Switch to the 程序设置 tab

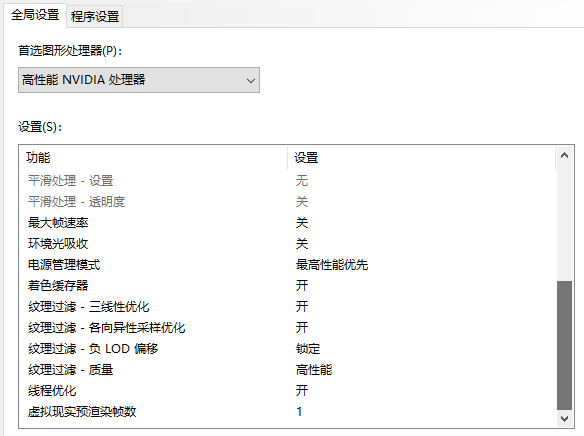(95, 16)
